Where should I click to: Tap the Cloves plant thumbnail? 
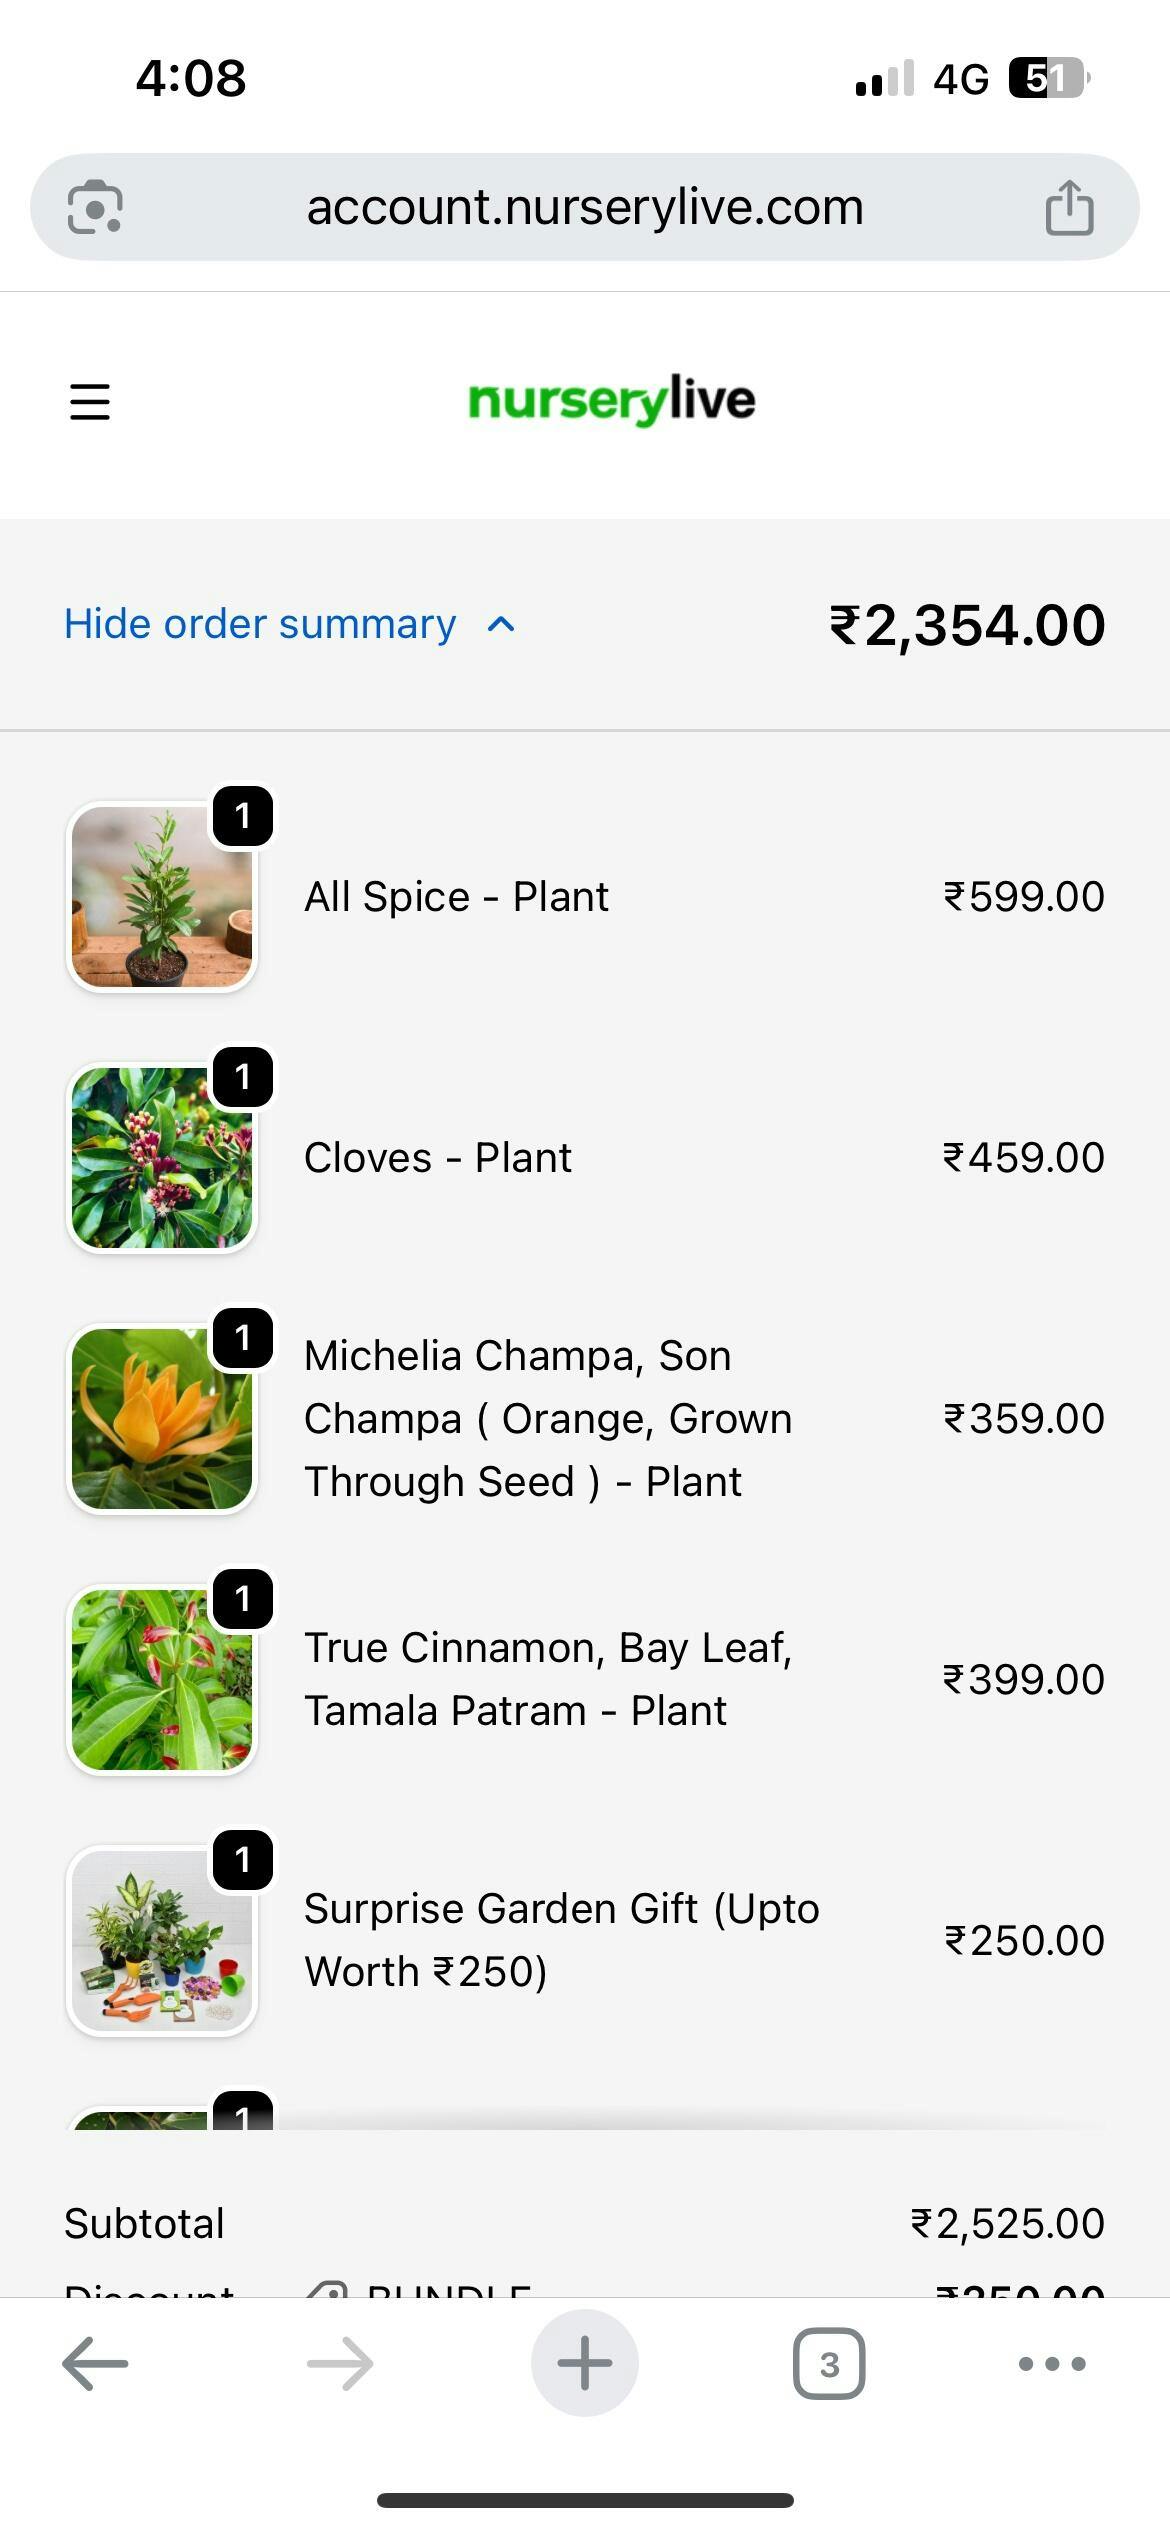(x=162, y=1158)
